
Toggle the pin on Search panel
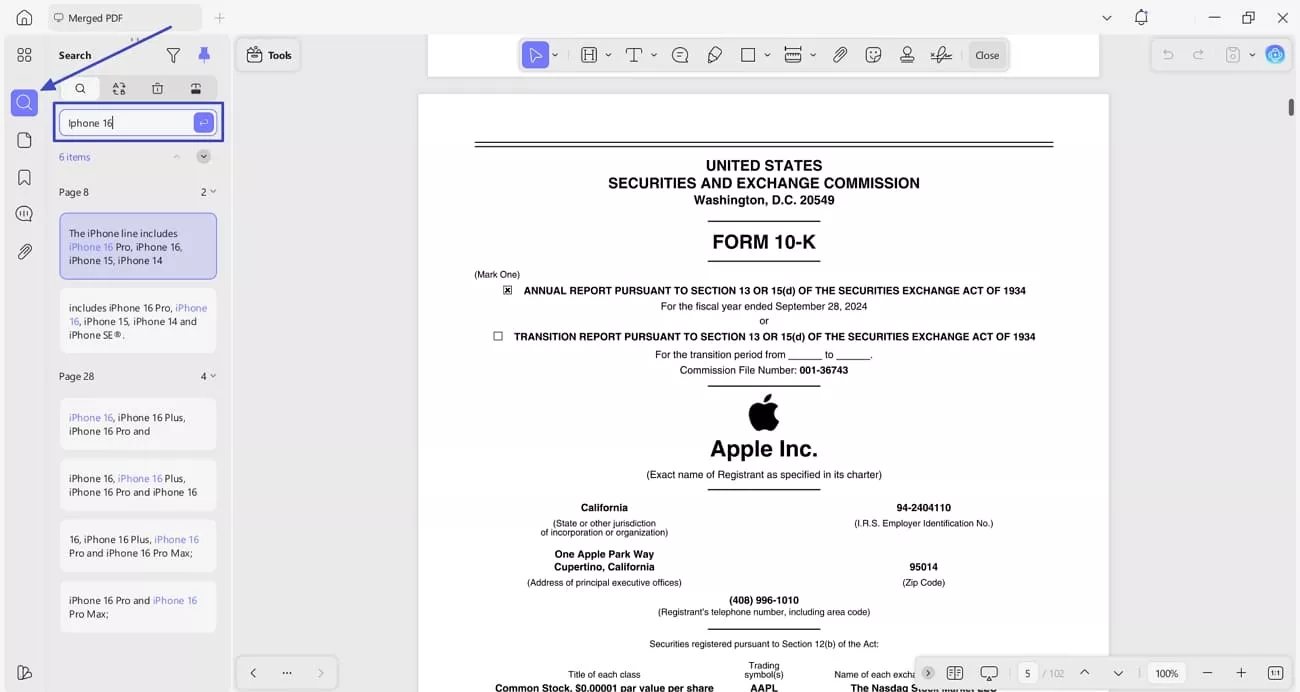[x=204, y=55]
